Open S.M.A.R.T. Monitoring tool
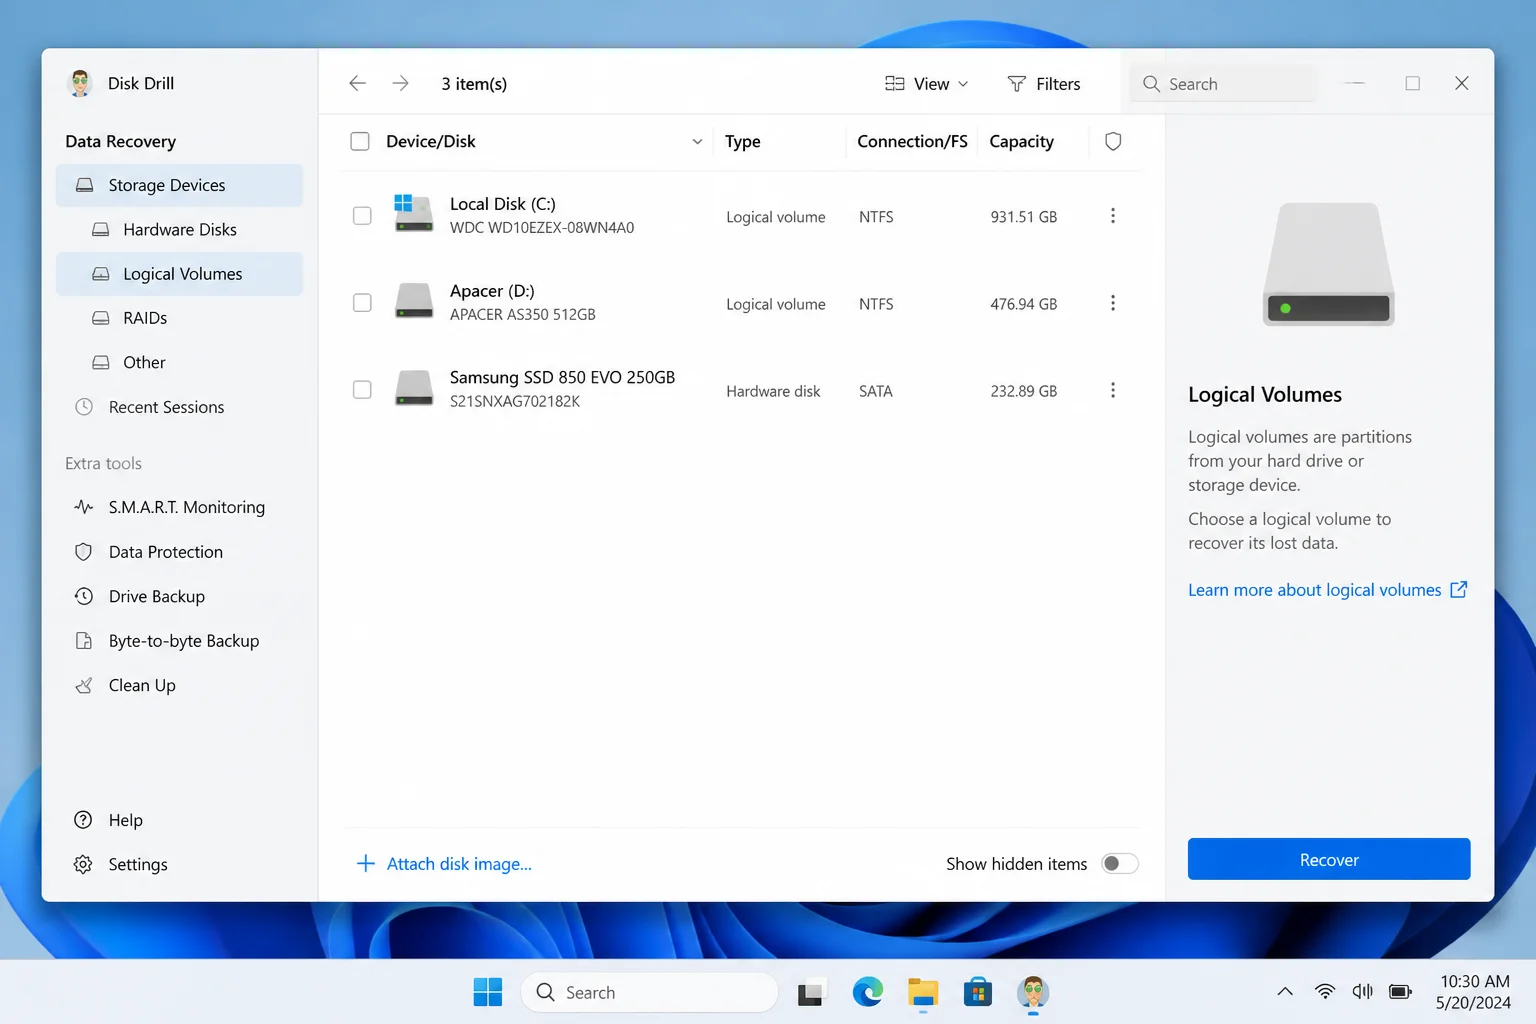This screenshot has height=1024, width=1536. tap(179, 507)
